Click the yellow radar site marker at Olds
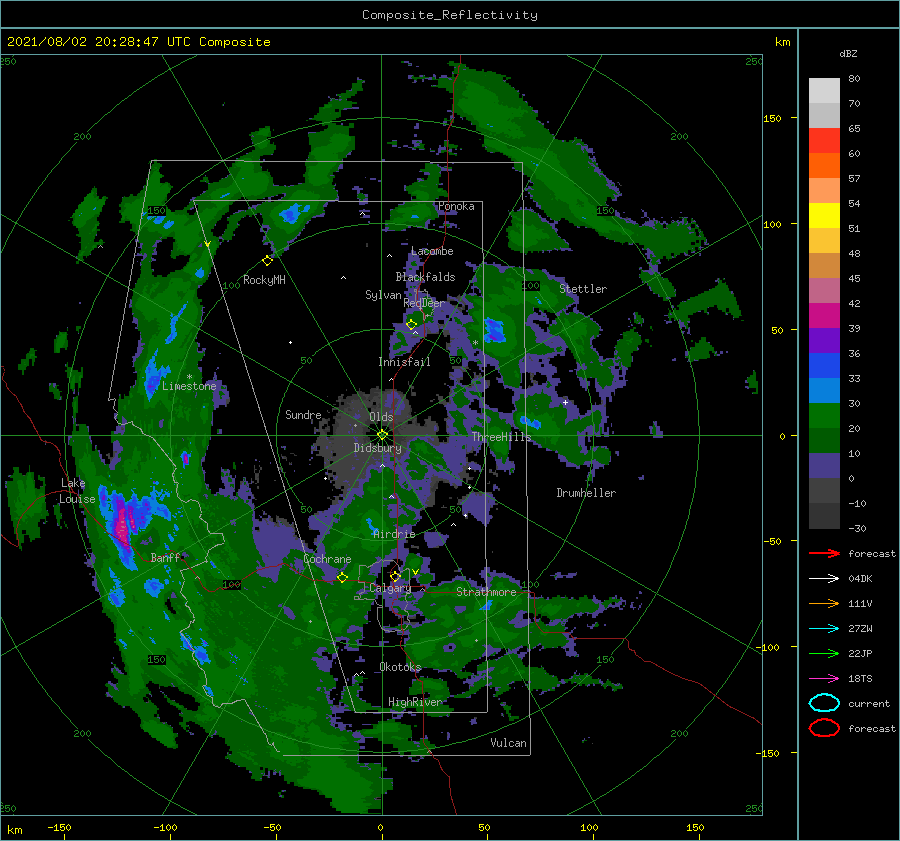The height and width of the screenshot is (841, 900). coord(382,435)
